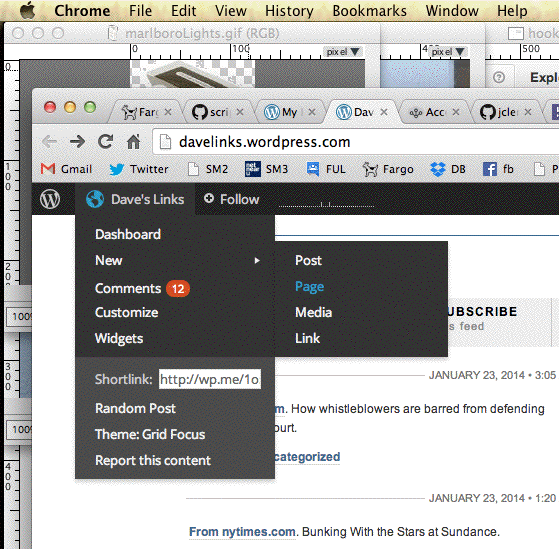559x549 pixels.
Task: Open the pixel units dropdown in marlboroLights window
Action: pos(343,52)
